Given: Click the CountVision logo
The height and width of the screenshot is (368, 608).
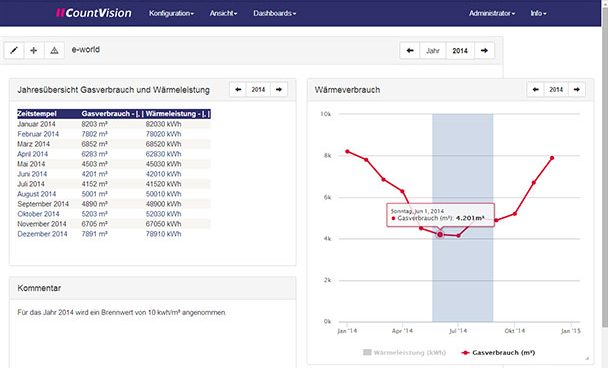Looking at the screenshot, I should pos(93,13).
